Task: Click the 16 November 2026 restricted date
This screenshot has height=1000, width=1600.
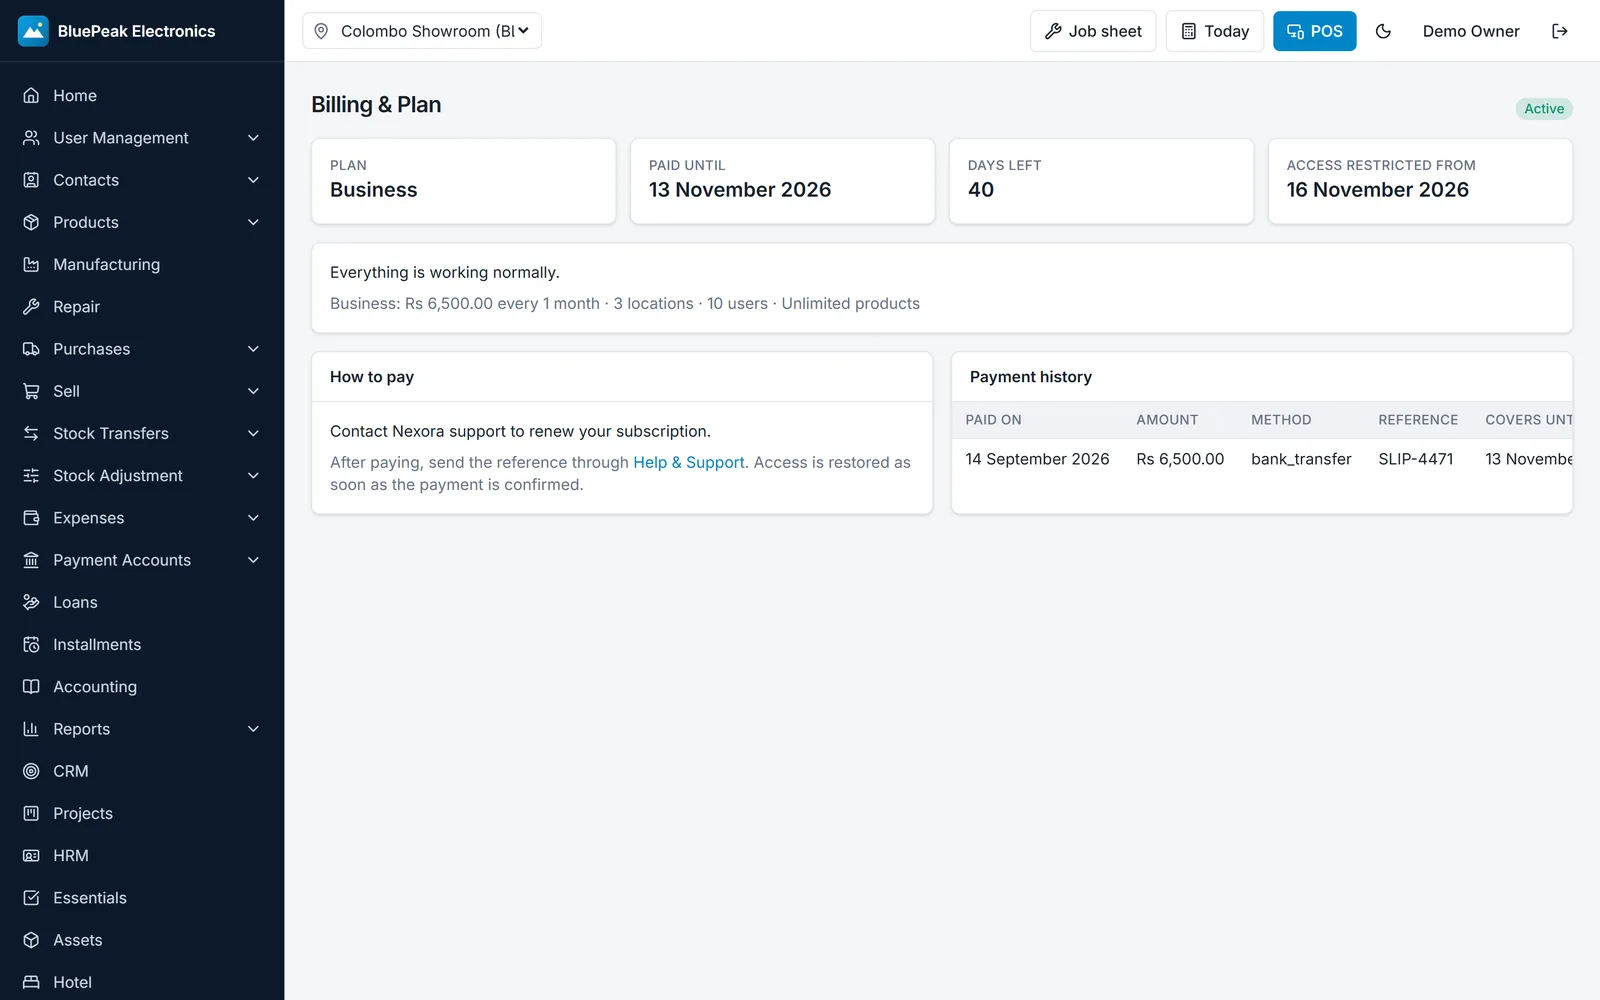Action: pyautogui.click(x=1377, y=190)
